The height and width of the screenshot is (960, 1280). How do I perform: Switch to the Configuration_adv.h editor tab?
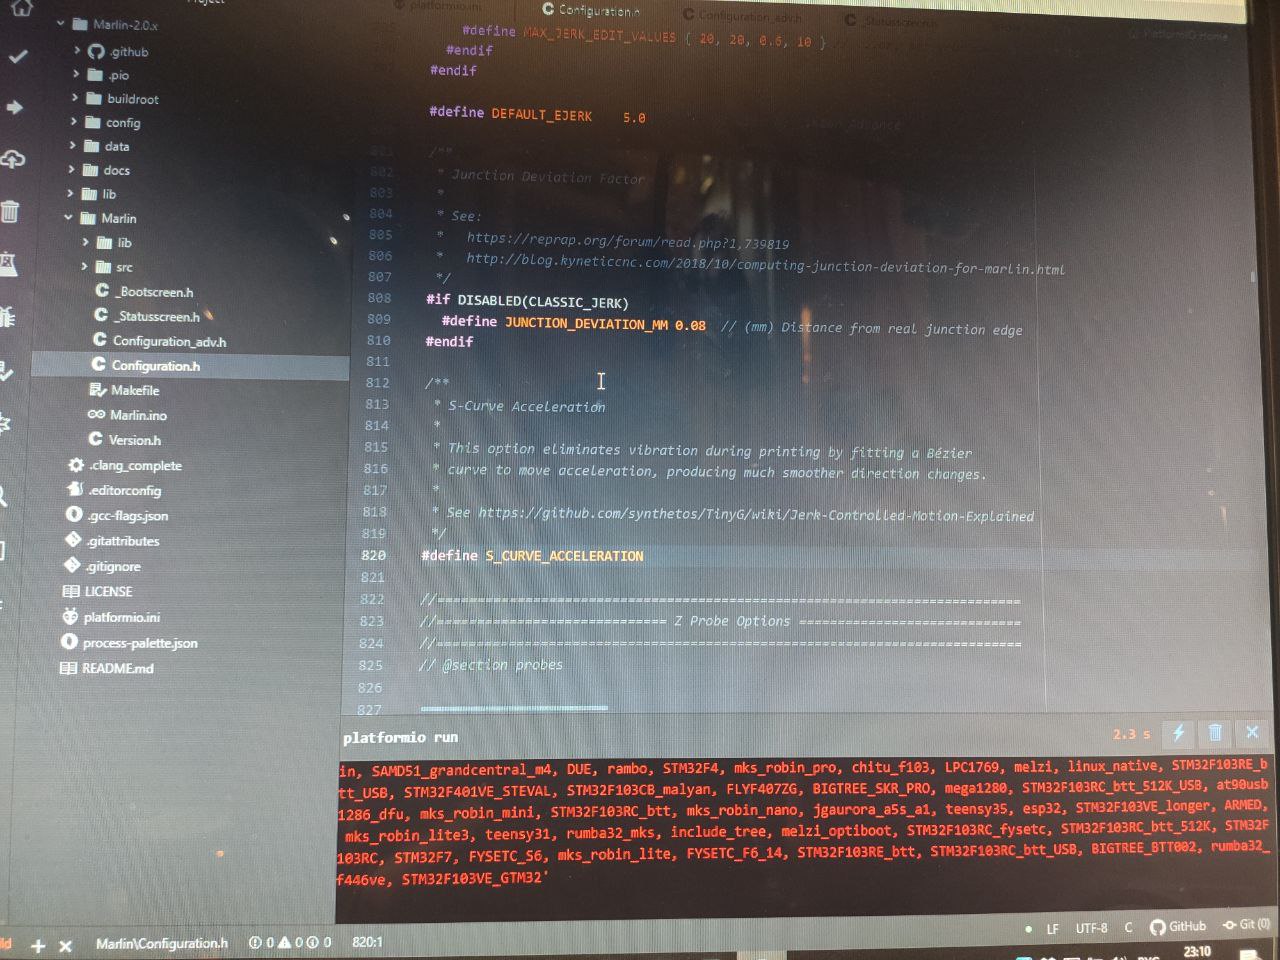(x=740, y=15)
